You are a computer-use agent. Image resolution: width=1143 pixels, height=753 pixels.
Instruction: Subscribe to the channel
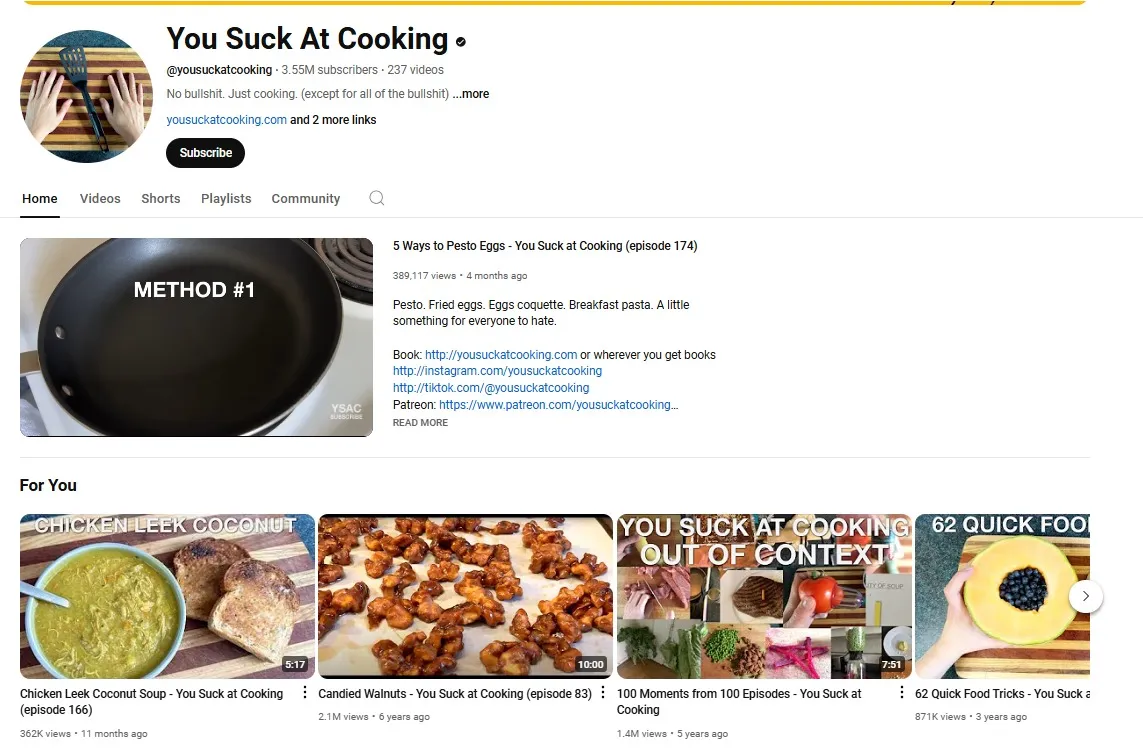click(x=205, y=153)
